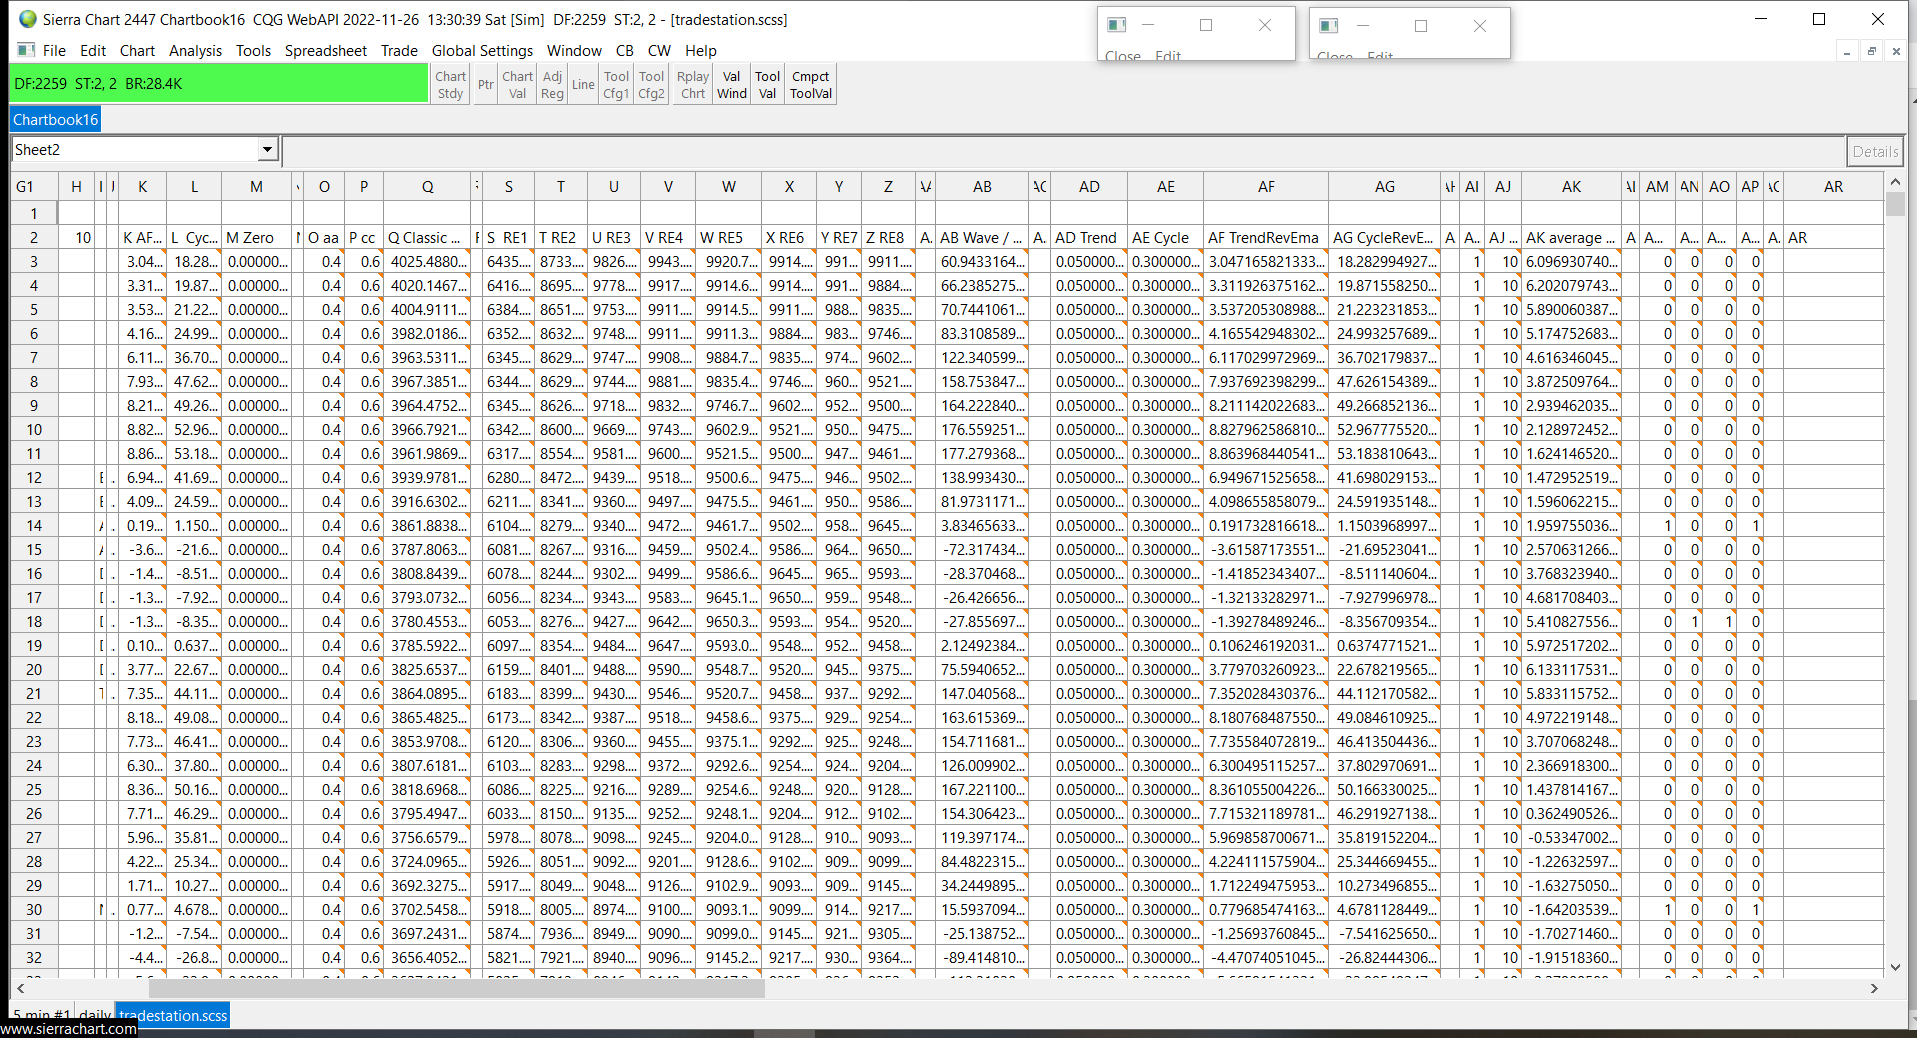Click the Adj Reg toolbar button
This screenshot has width=1917, height=1038.
tap(552, 85)
